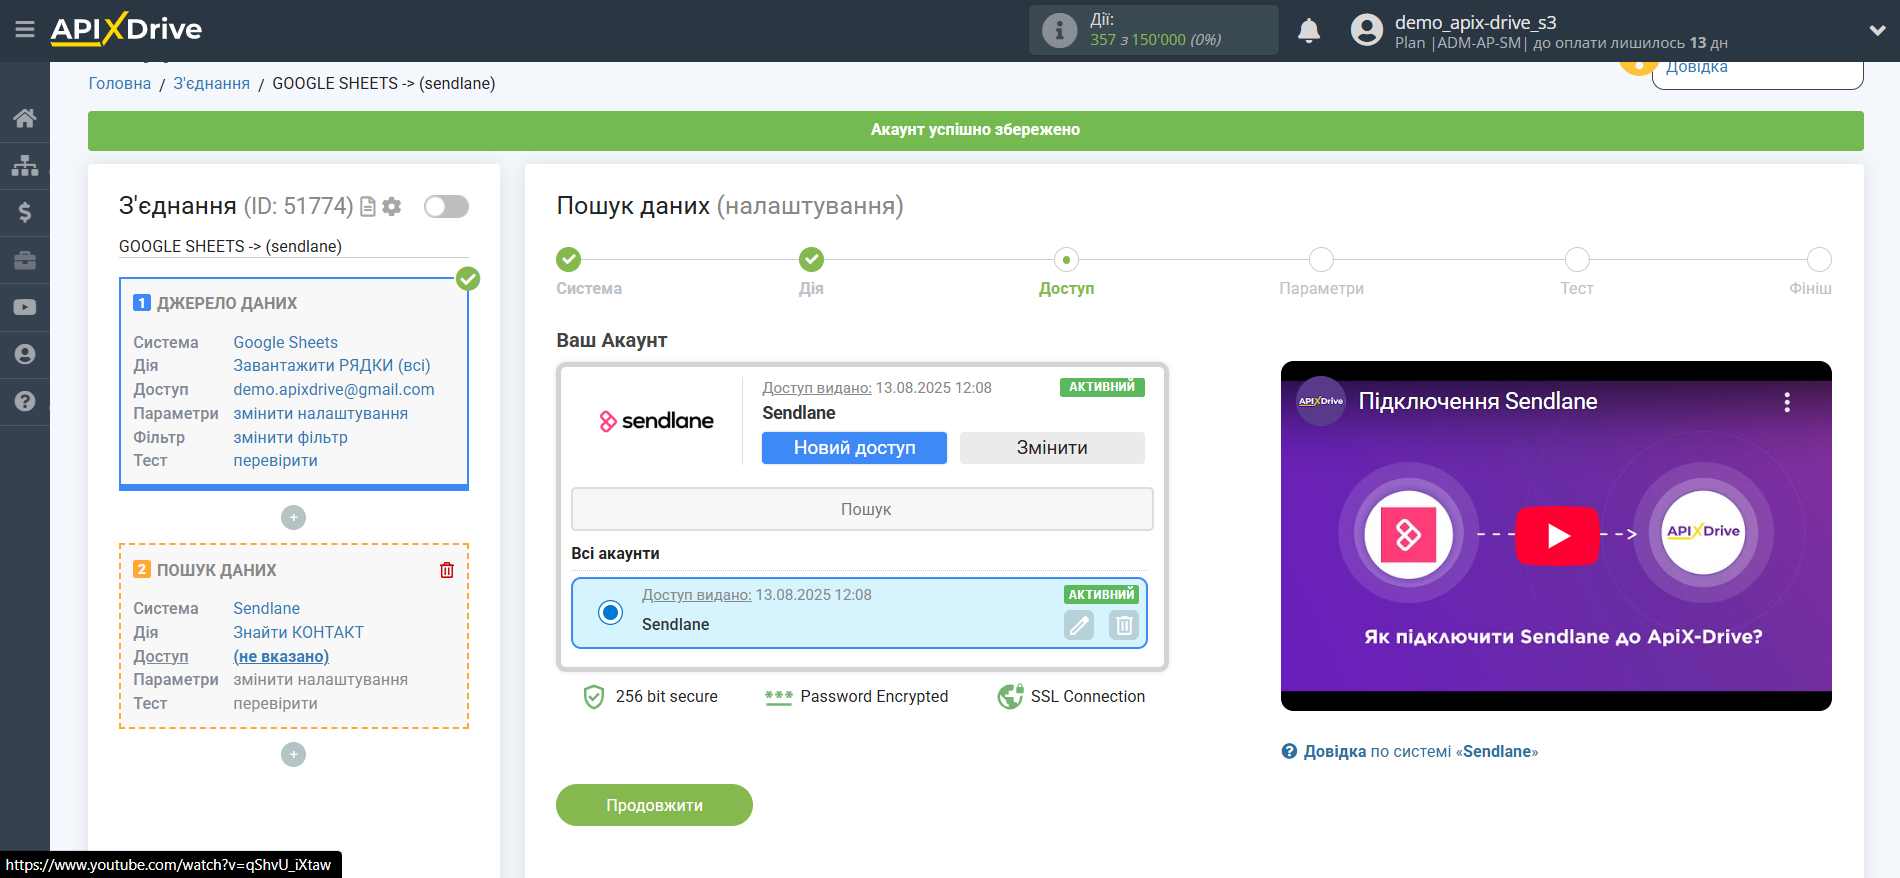Delete the Пошук даних block with trash icon
Viewport: 1900px width, 878px height.
pos(447,570)
